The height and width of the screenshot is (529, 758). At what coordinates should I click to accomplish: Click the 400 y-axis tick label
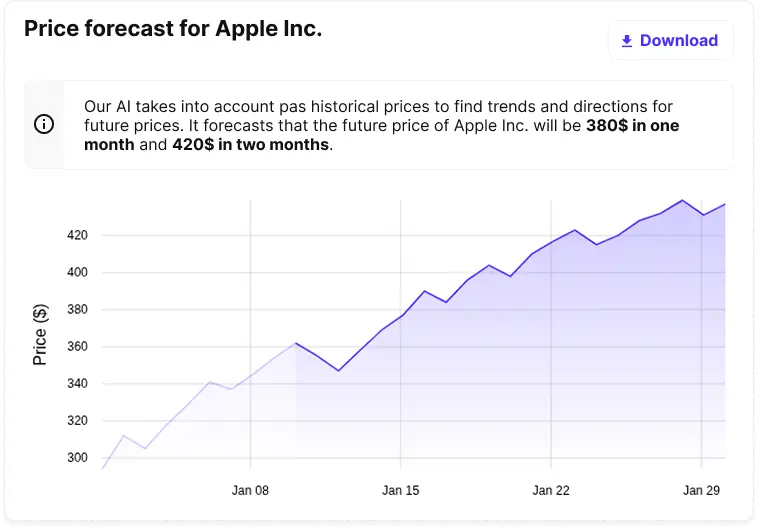coord(78,273)
